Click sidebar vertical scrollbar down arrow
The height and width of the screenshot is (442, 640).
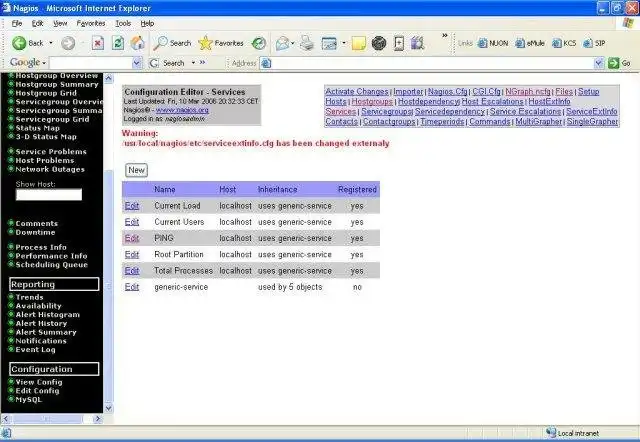[109, 408]
